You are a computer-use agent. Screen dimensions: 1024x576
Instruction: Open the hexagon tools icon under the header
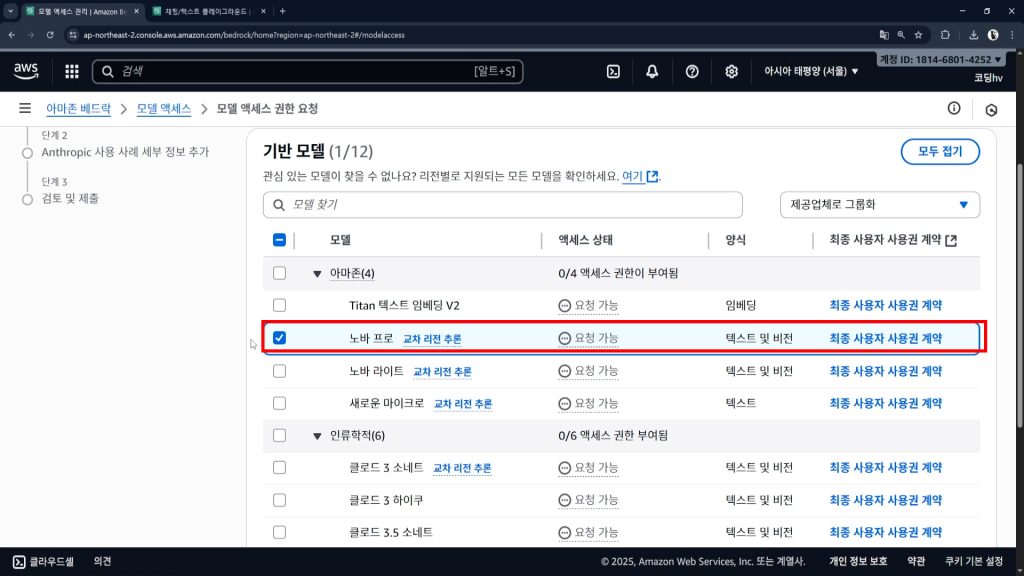(991, 110)
